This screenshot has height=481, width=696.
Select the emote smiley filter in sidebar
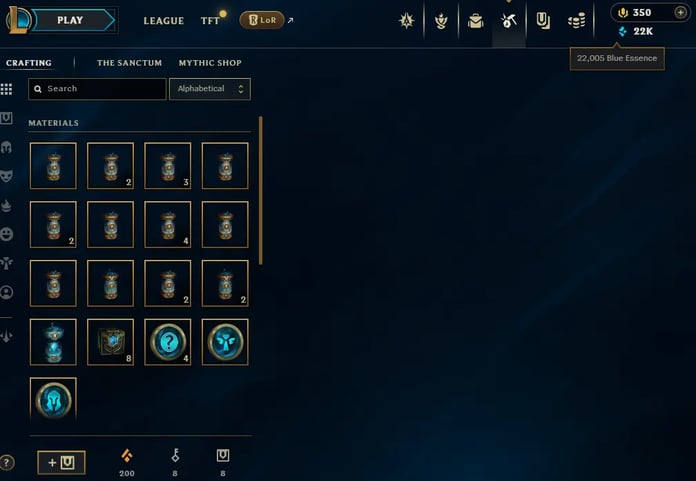coord(6,234)
